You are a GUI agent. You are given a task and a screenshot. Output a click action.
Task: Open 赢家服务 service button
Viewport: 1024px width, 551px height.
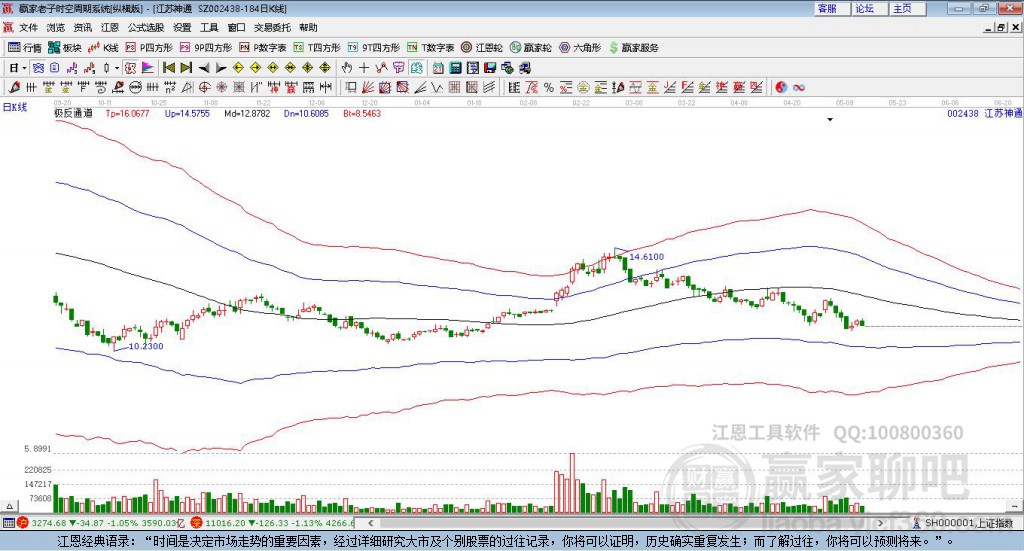point(633,48)
